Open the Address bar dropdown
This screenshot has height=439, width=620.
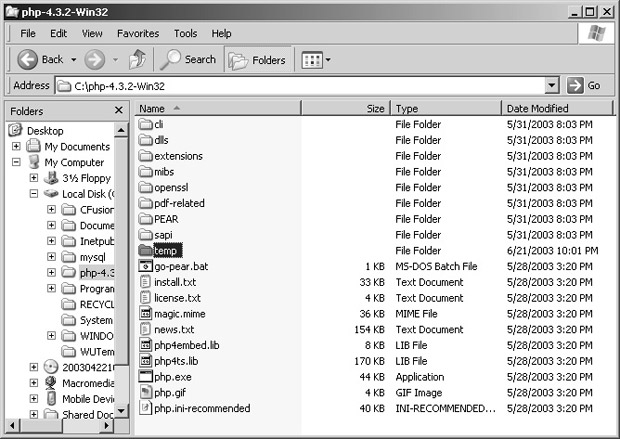tap(552, 85)
